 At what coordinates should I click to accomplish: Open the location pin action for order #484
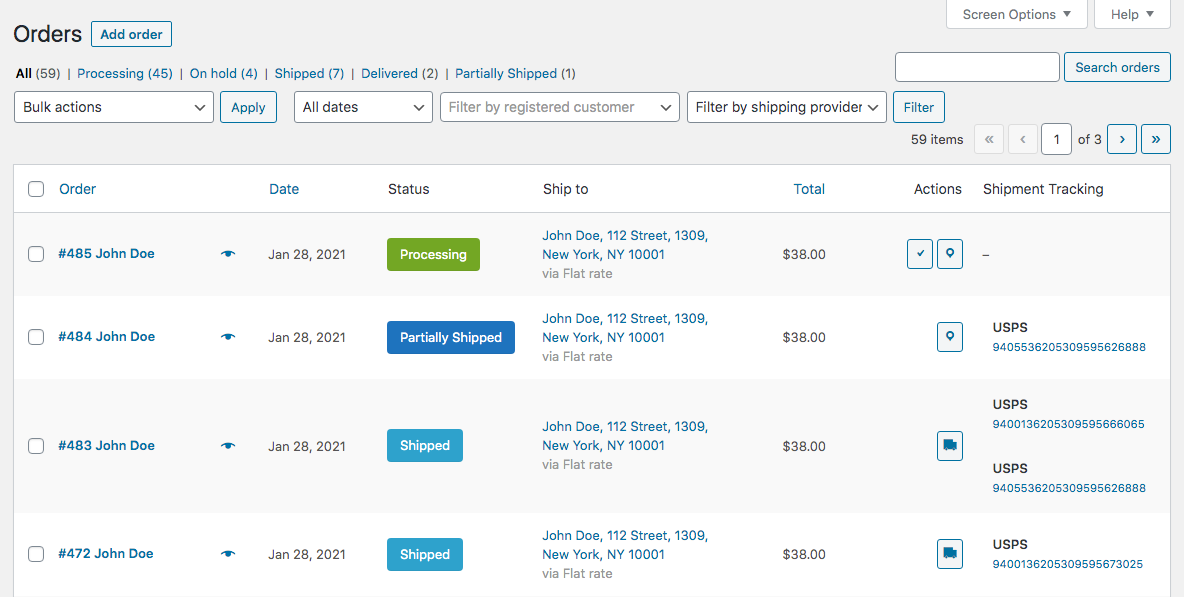click(949, 337)
